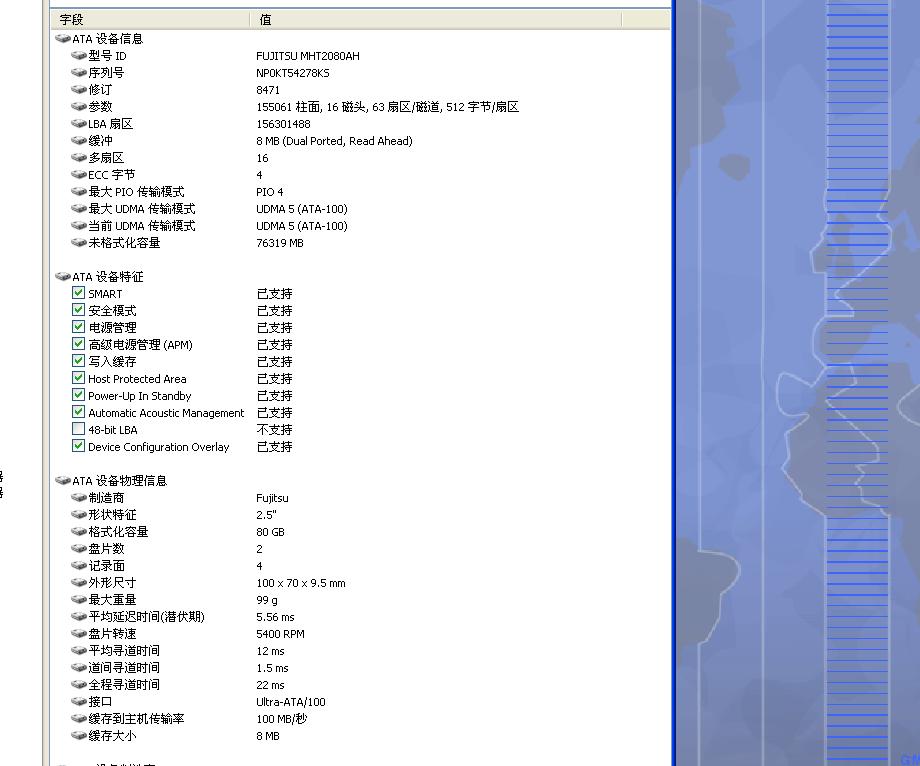
Task: Click the disk icon beside 参数
Action: (79, 107)
